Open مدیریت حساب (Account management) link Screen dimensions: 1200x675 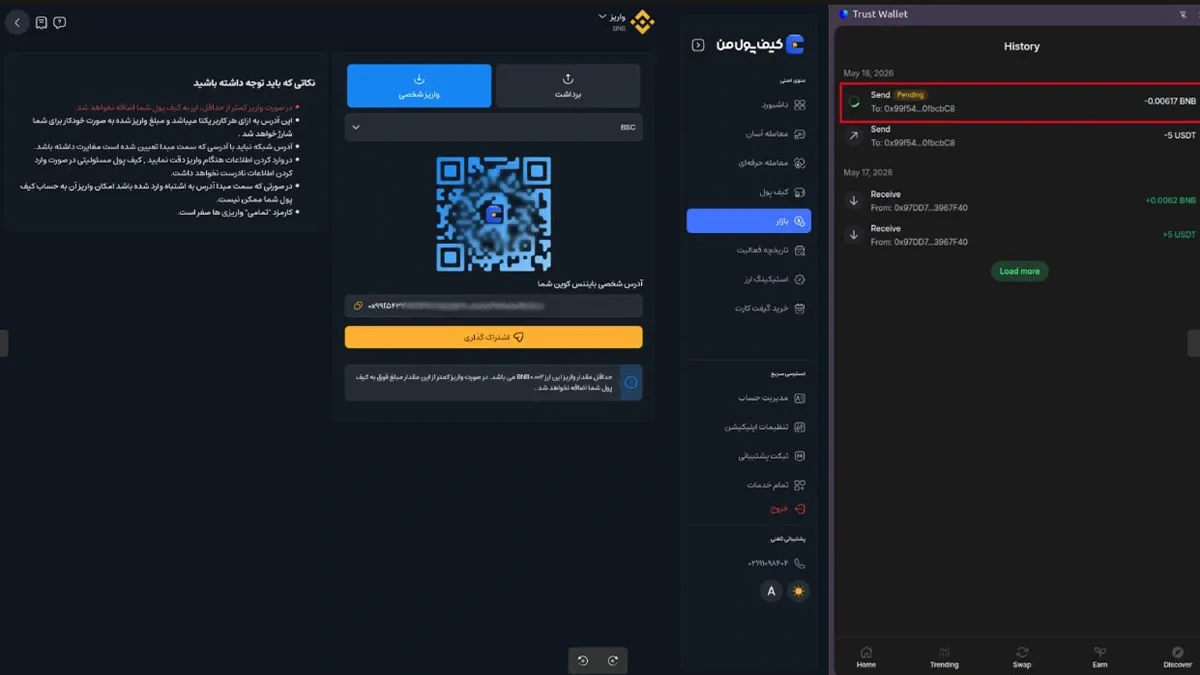(772, 398)
